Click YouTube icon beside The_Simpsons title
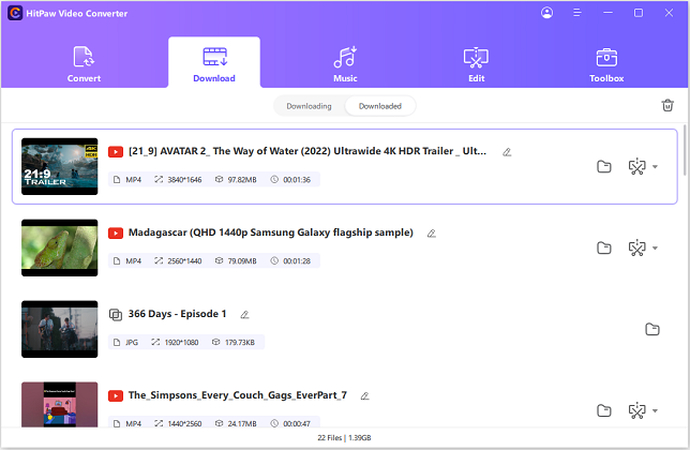The height and width of the screenshot is (450, 690). point(115,396)
